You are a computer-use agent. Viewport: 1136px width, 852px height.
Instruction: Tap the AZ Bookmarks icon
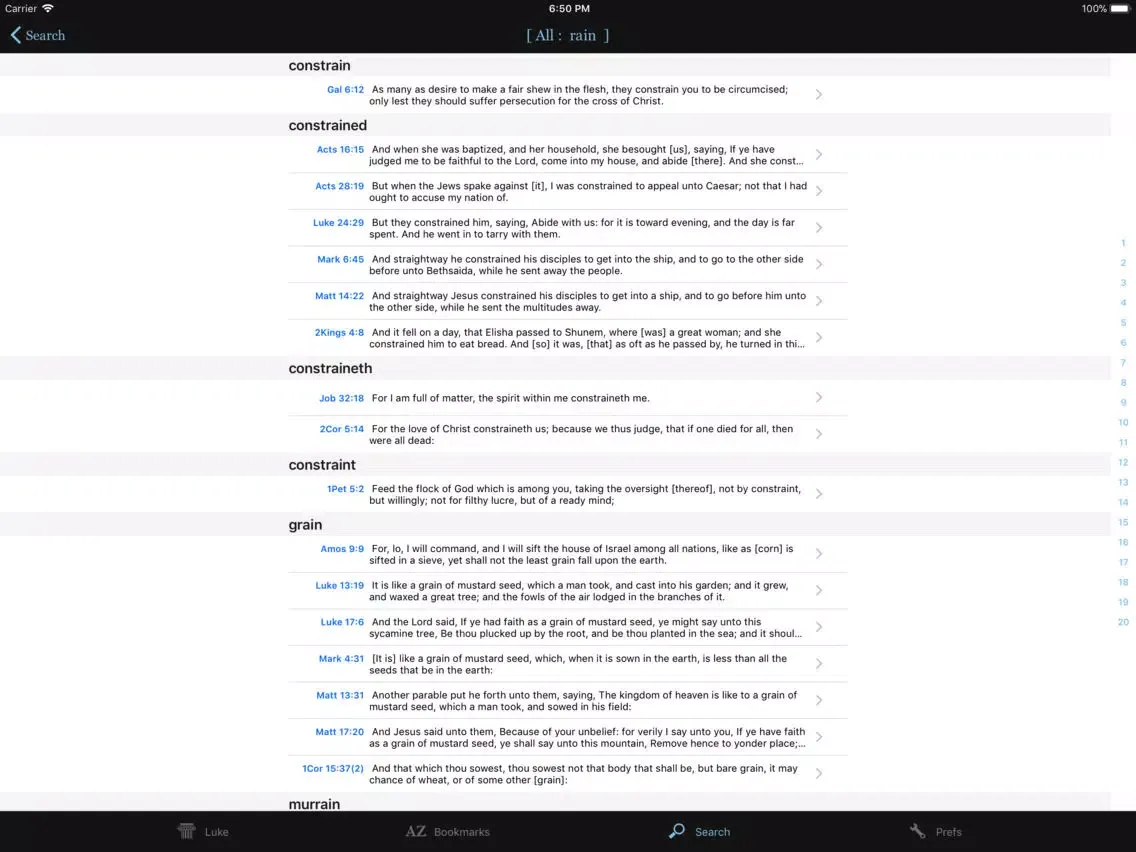pyautogui.click(x=415, y=832)
